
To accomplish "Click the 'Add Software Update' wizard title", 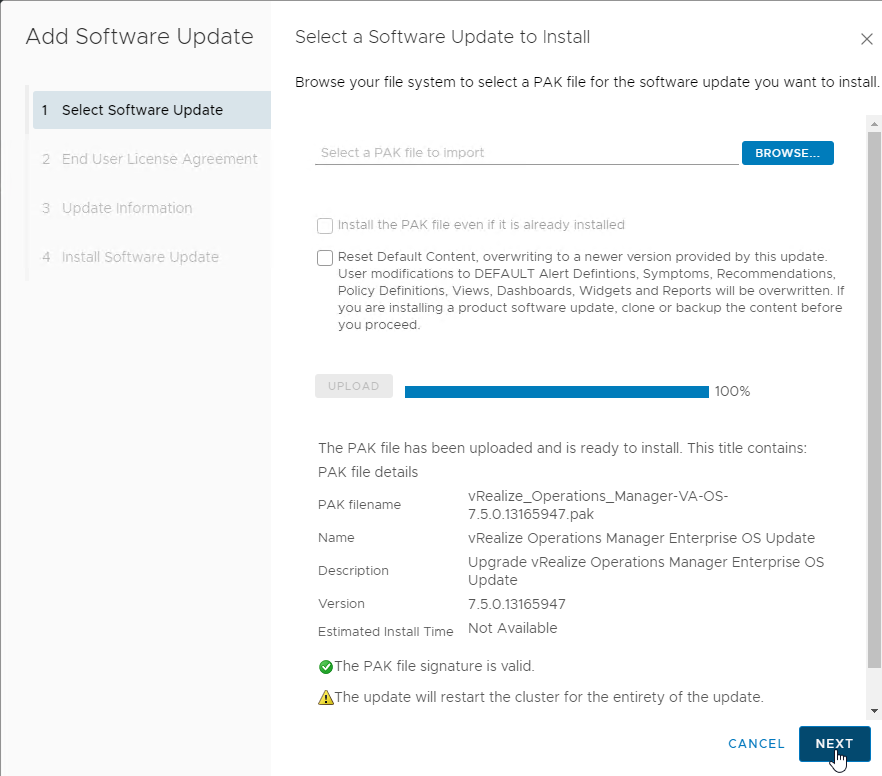I will point(140,37).
